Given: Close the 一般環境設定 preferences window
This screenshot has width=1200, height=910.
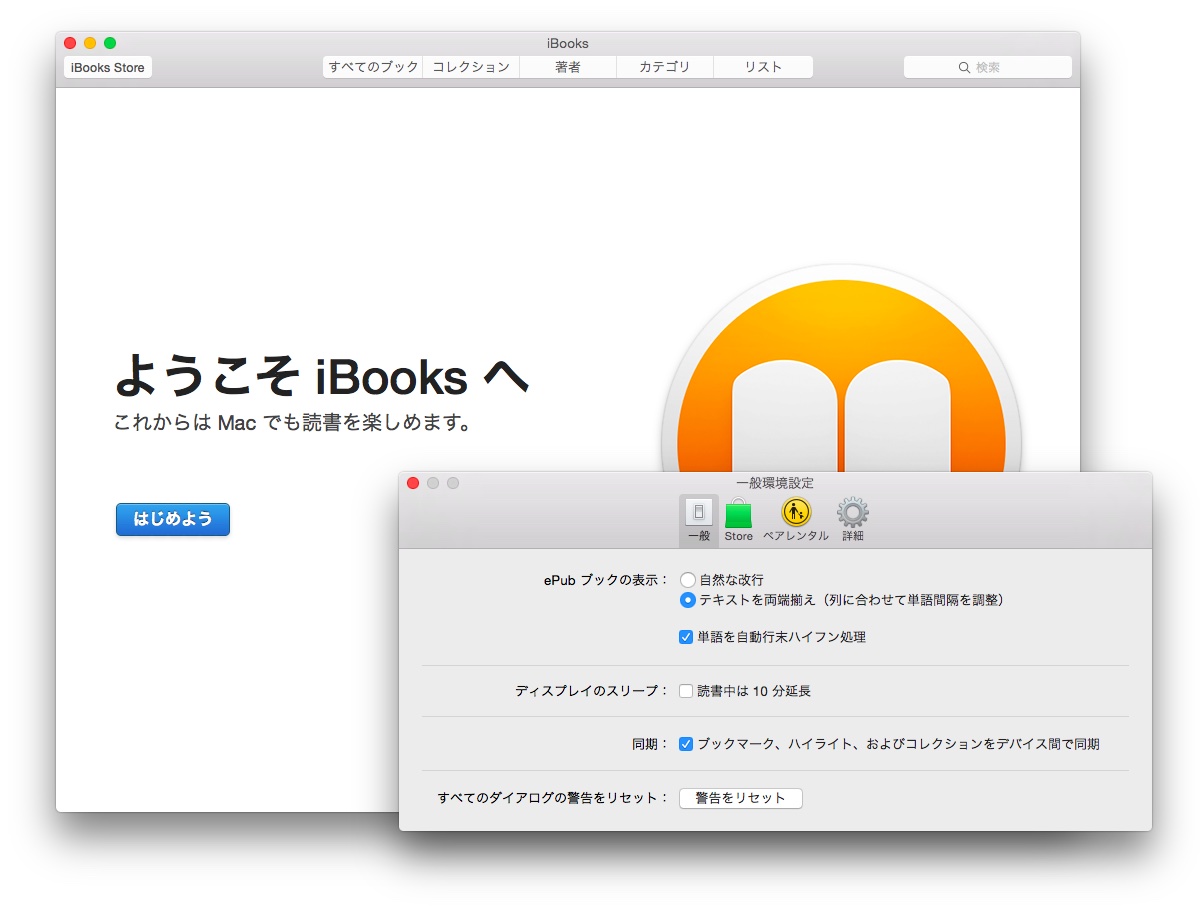Looking at the screenshot, I should [x=413, y=483].
